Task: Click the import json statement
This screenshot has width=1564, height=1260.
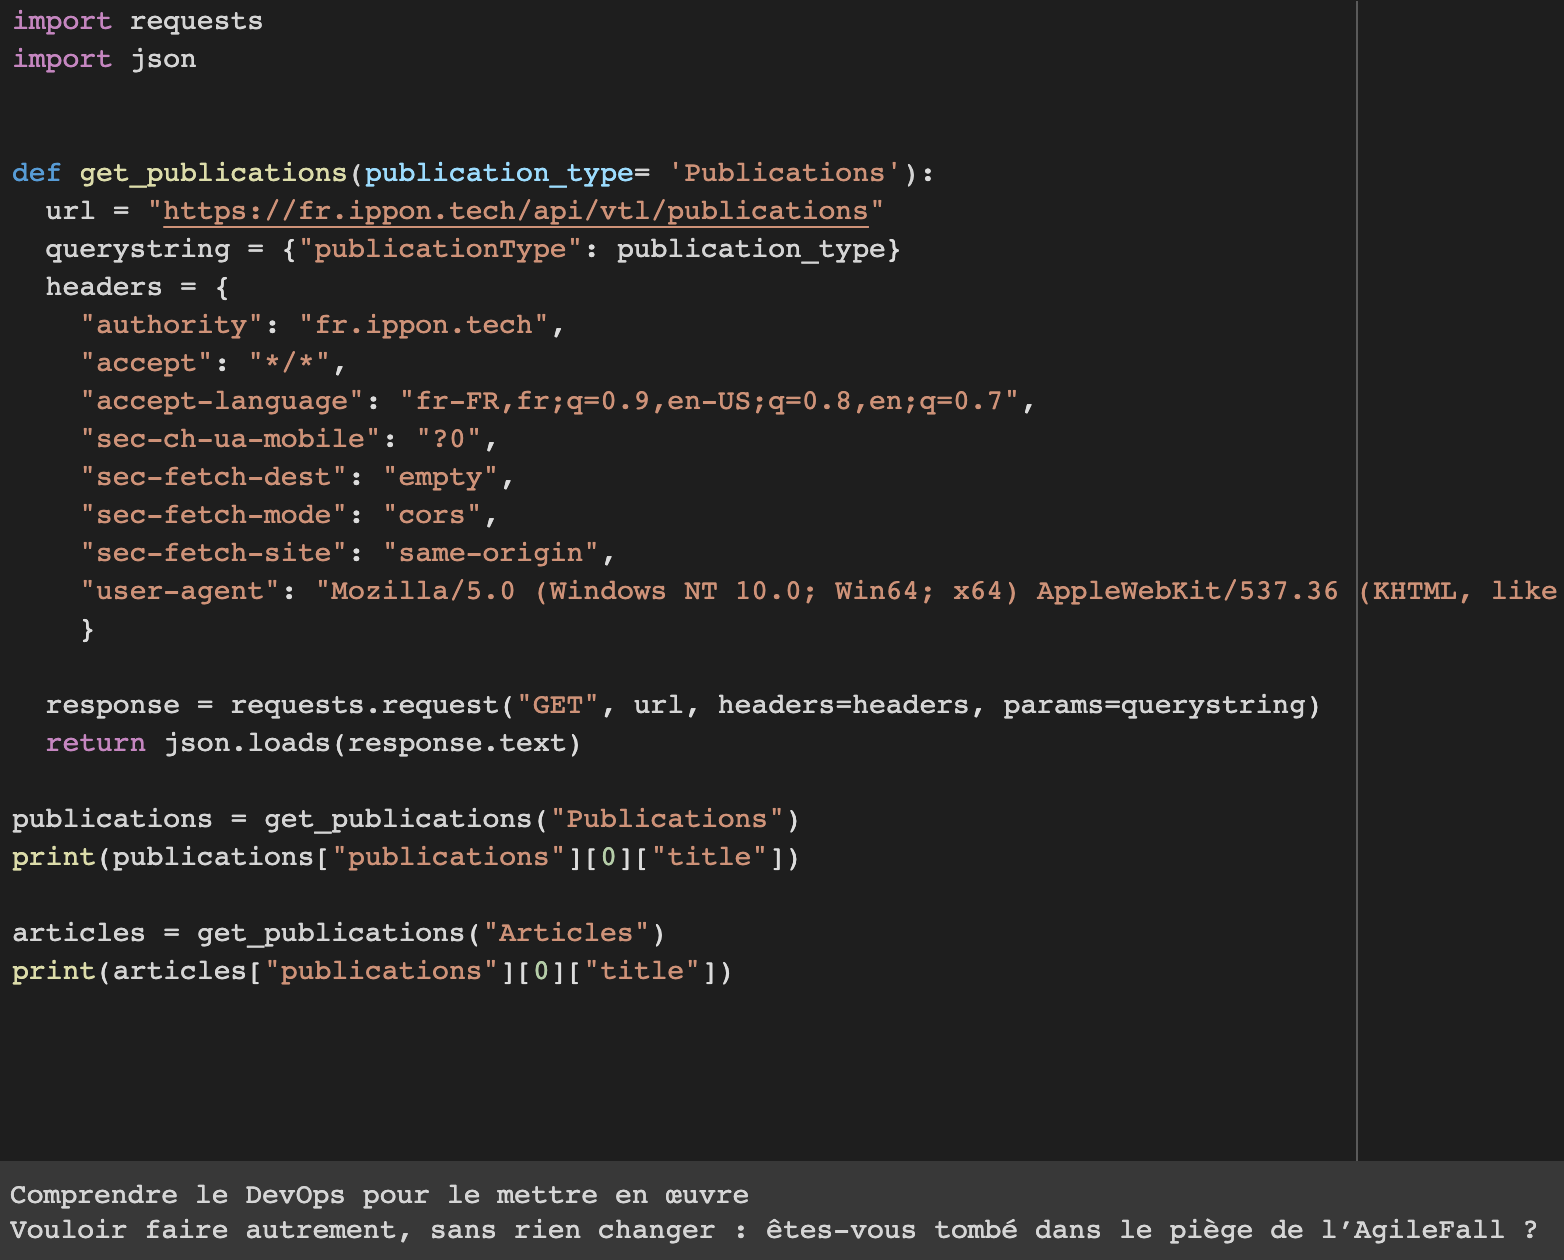Action: [x=104, y=58]
